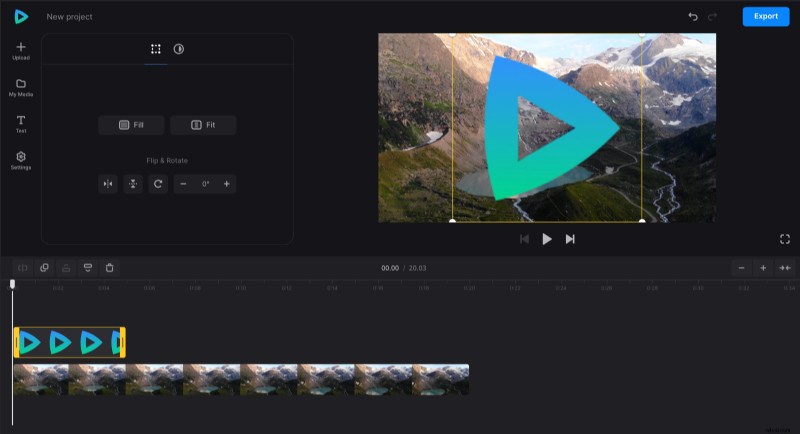Undo the last action
The image size is (800, 434).
693,16
